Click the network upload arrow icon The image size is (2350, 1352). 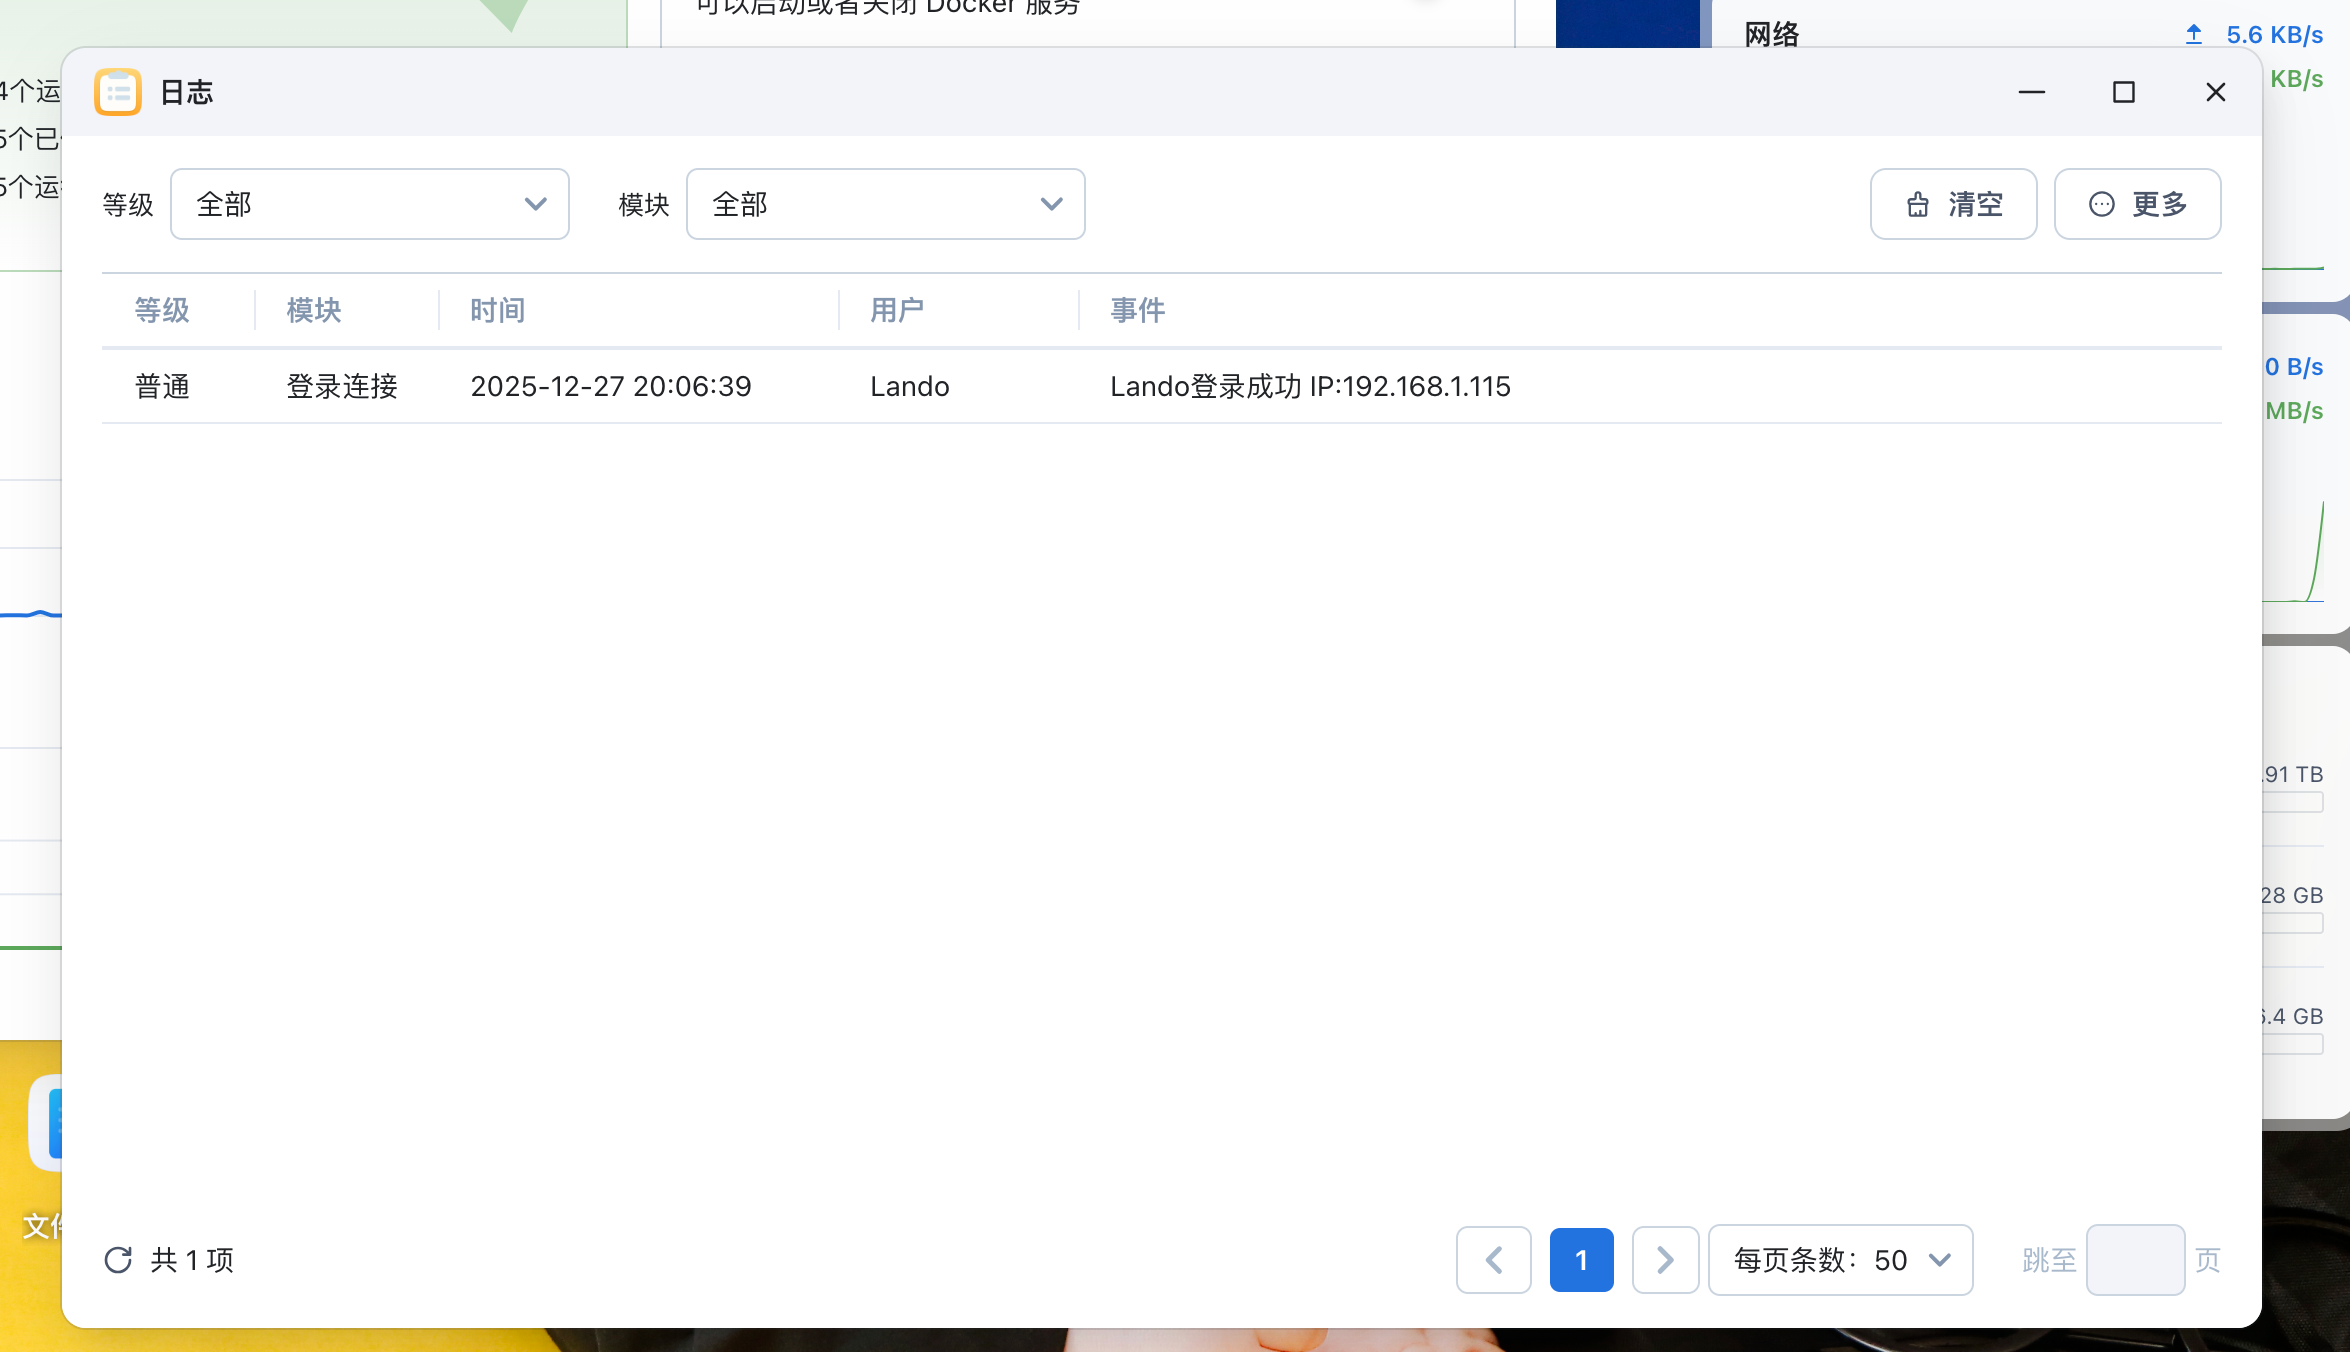[x=2194, y=34]
